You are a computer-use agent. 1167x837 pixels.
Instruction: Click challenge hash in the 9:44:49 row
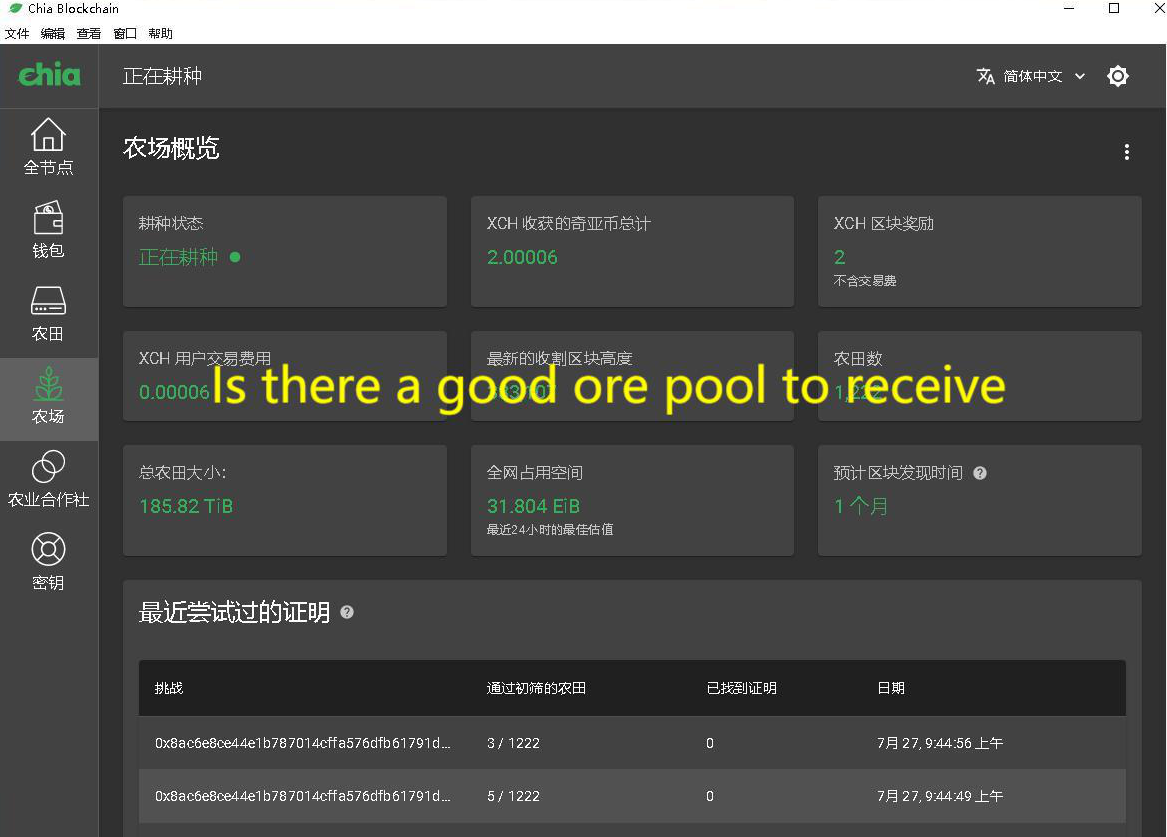tap(302, 796)
